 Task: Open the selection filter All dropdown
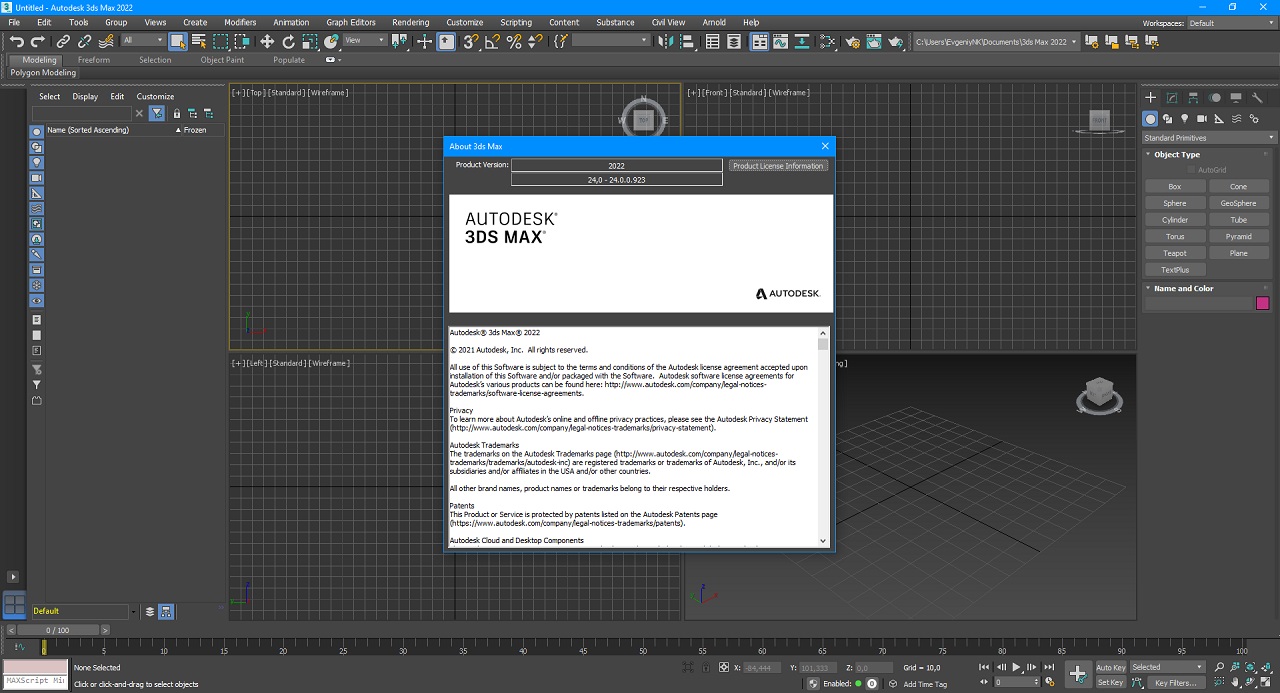(143, 41)
